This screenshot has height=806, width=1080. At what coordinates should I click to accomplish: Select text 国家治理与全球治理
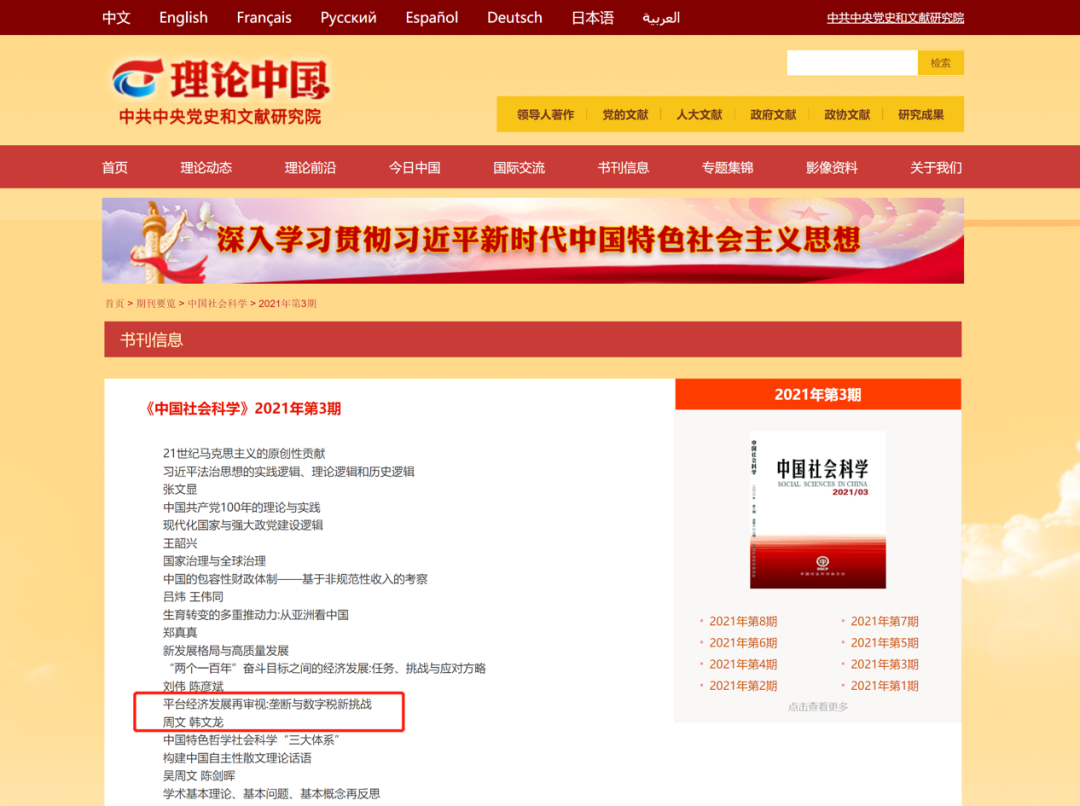click(214, 561)
